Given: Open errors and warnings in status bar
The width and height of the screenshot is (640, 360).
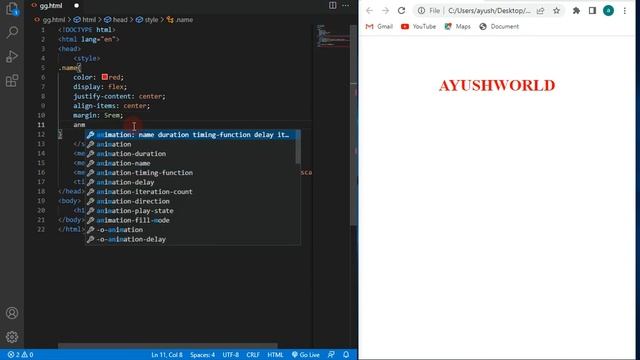Looking at the screenshot, I should coord(20,355).
